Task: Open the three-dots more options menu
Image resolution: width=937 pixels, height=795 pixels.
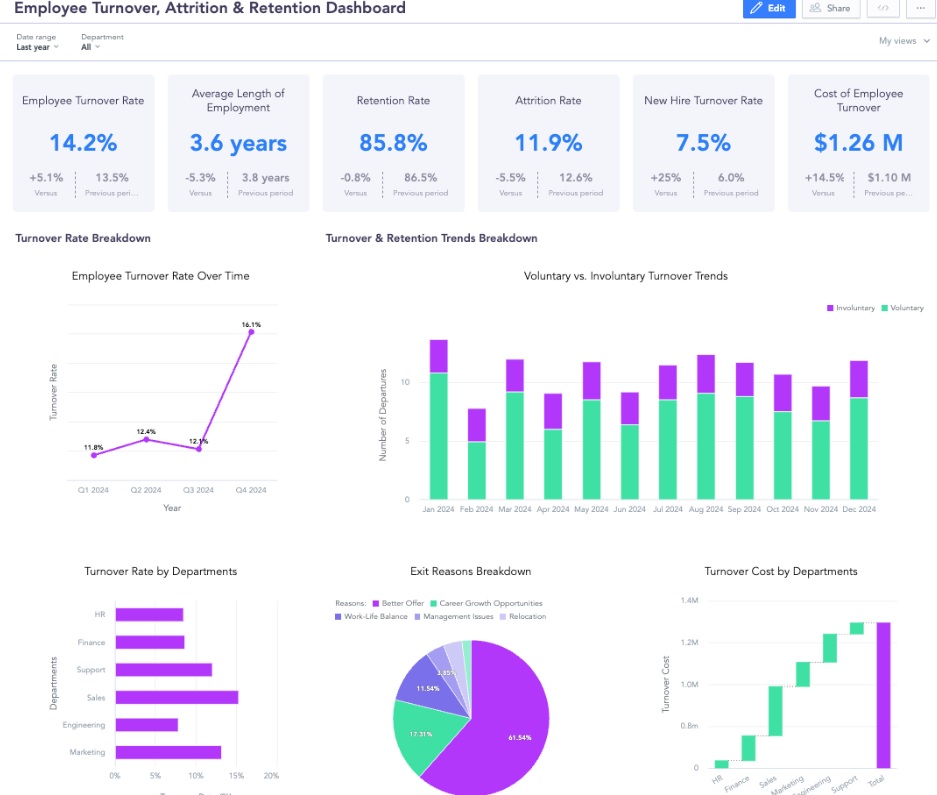Action: 920,8
